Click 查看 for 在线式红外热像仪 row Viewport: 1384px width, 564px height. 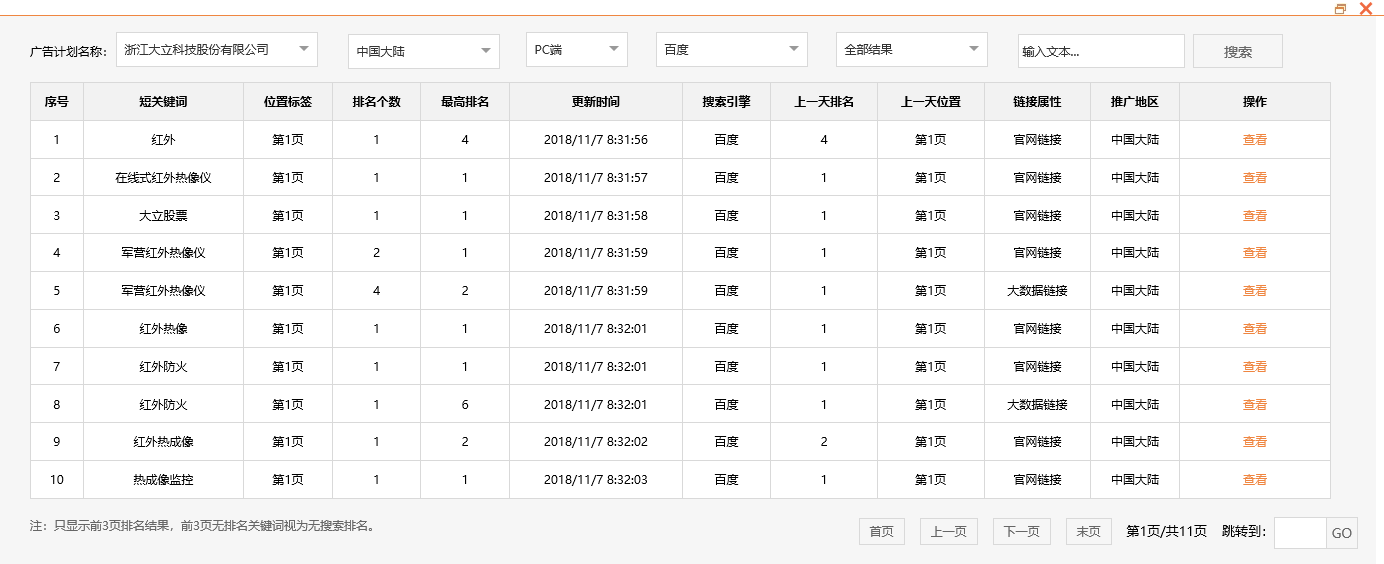[x=1255, y=178]
